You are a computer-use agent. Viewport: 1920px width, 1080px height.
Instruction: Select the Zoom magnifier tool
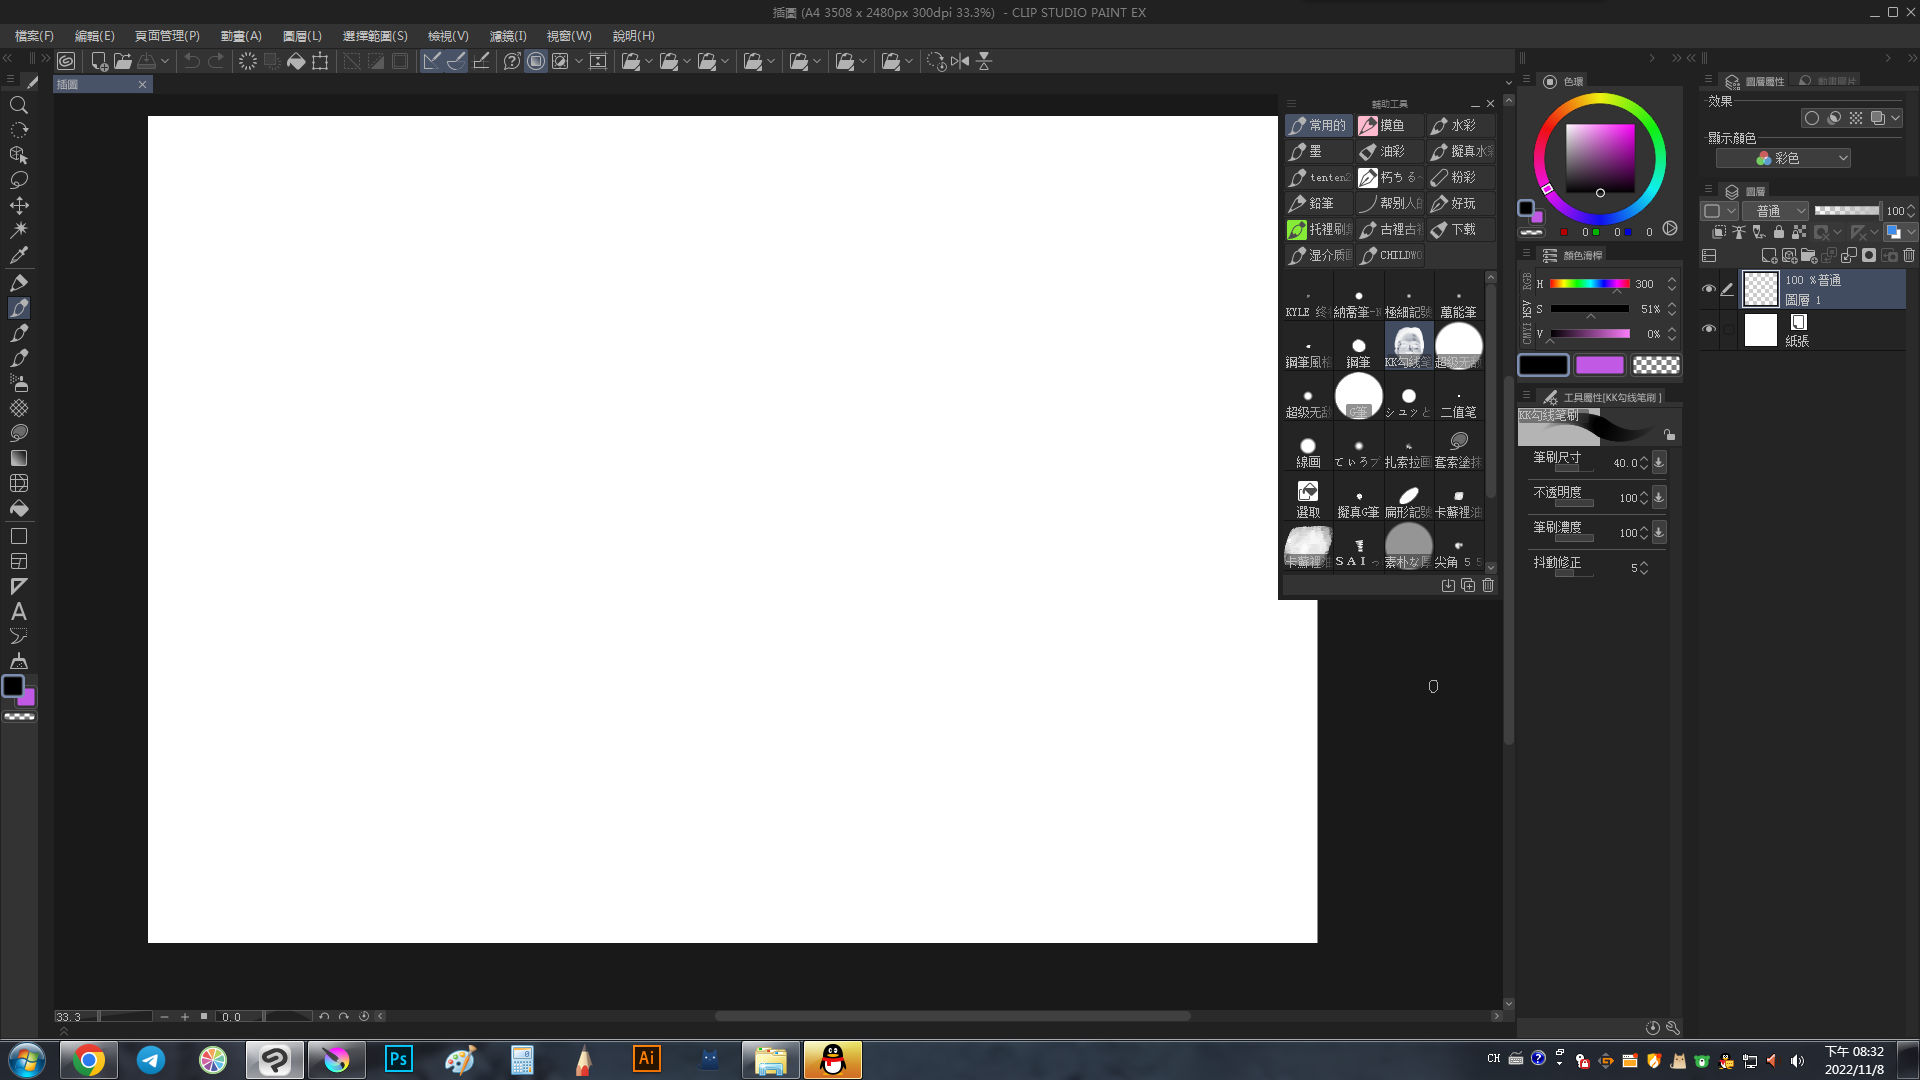[x=18, y=105]
